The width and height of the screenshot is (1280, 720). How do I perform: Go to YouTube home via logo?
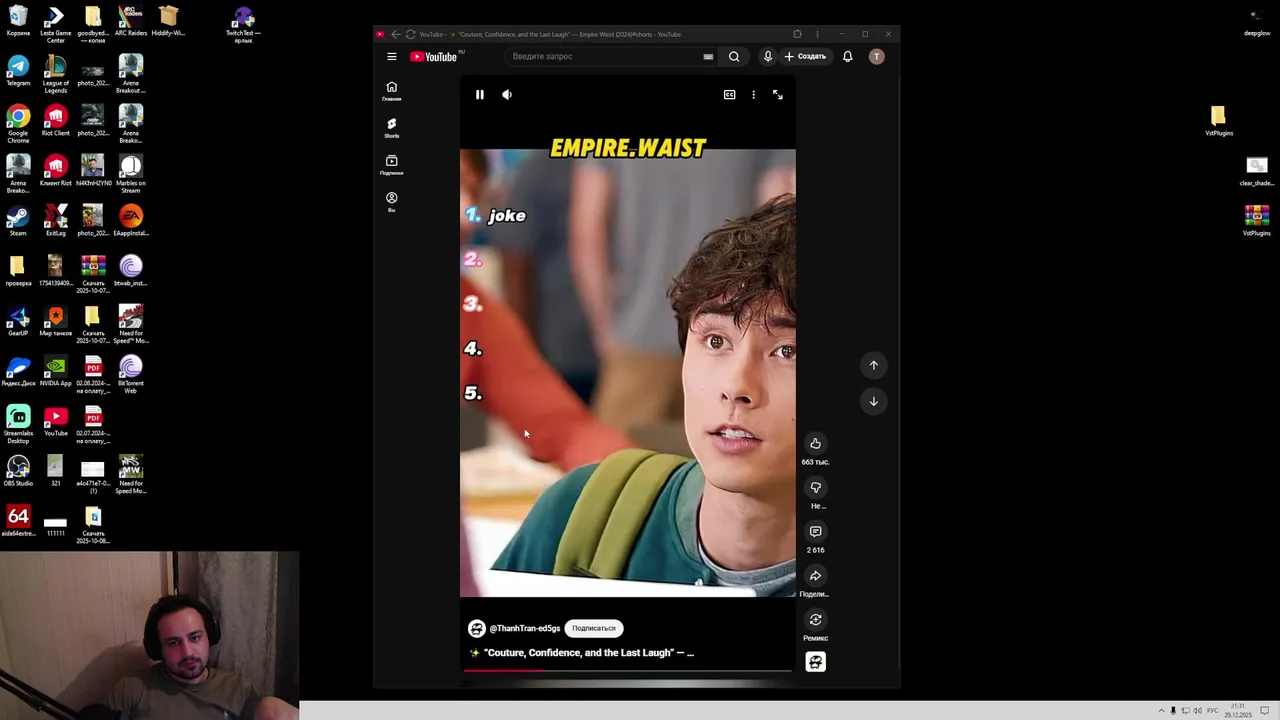(x=434, y=57)
